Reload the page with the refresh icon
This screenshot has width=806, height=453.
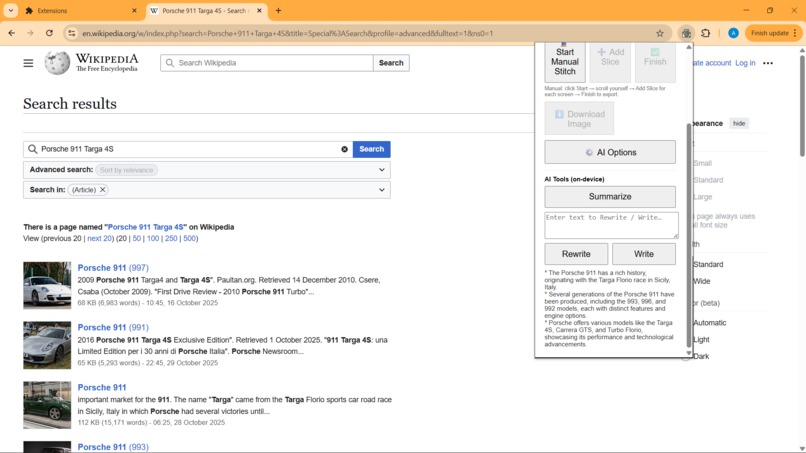point(49,33)
